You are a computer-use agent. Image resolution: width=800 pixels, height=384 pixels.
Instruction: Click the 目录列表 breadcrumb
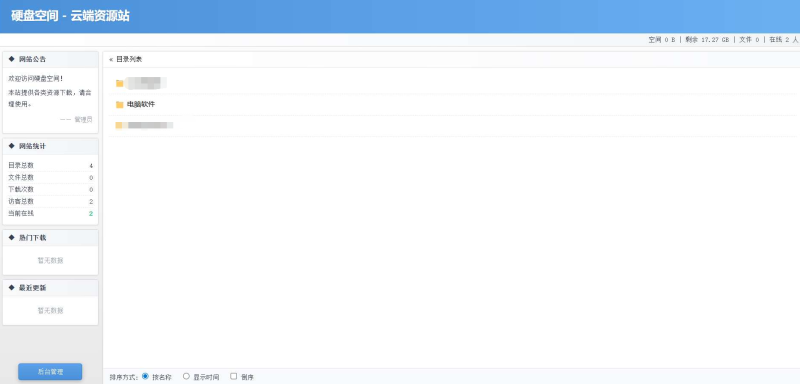(x=129, y=60)
